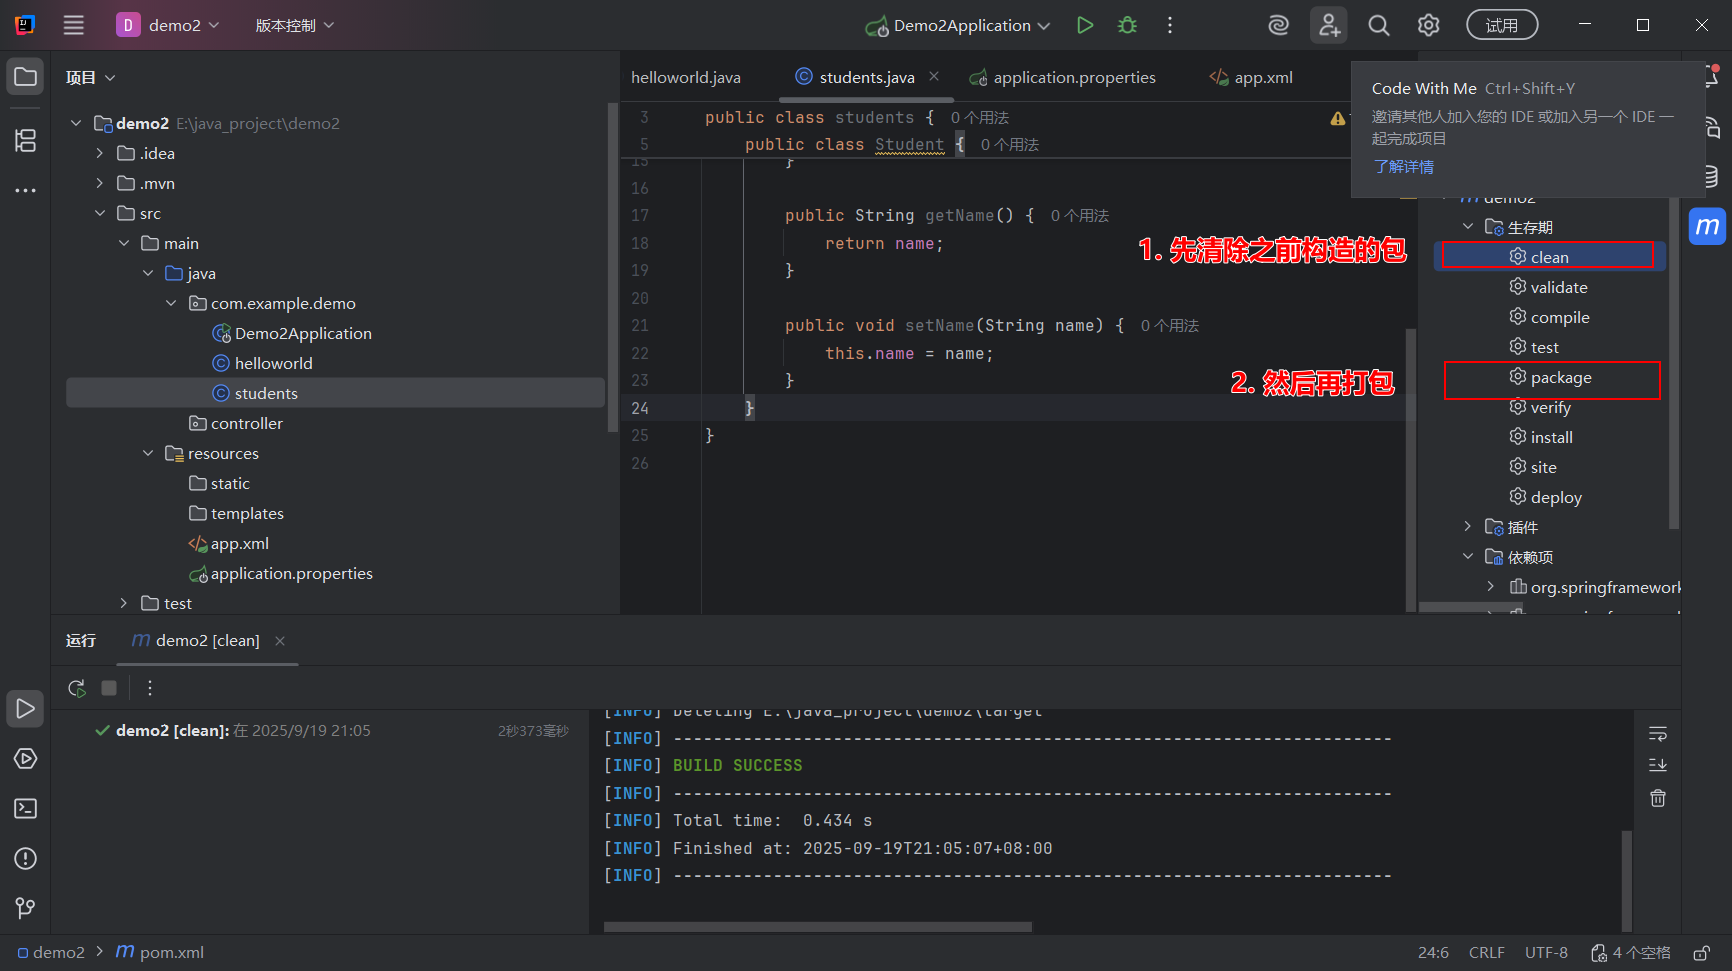Image resolution: width=1732 pixels, height=971 pixels.
Task: Toggle scroll to end of console
Action: [x=1658, y=765]
